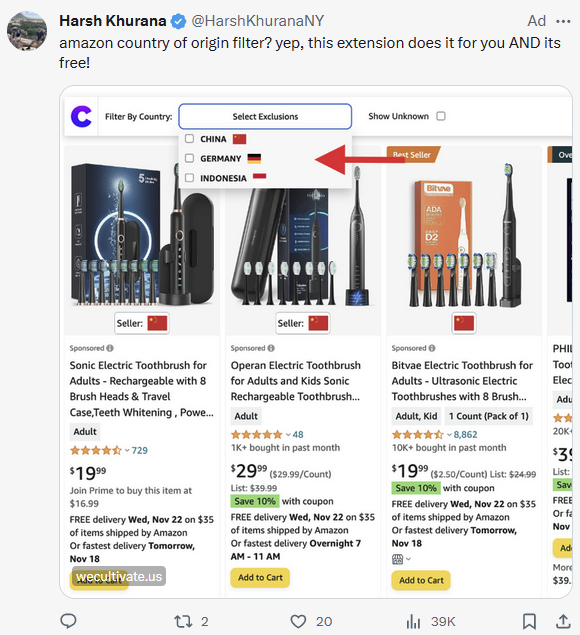The height and width of the screenshot is (635, 580).
Task: View post analytics bar chart icon
Action: coord(413,621)
